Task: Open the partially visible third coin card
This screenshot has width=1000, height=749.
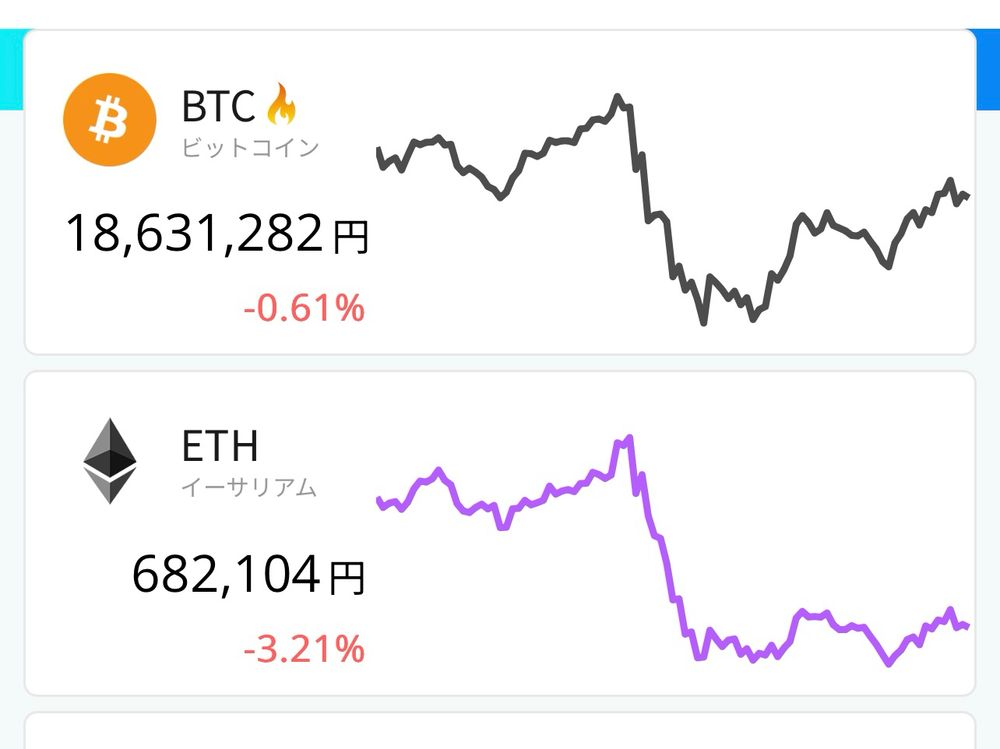Action: 500,731
